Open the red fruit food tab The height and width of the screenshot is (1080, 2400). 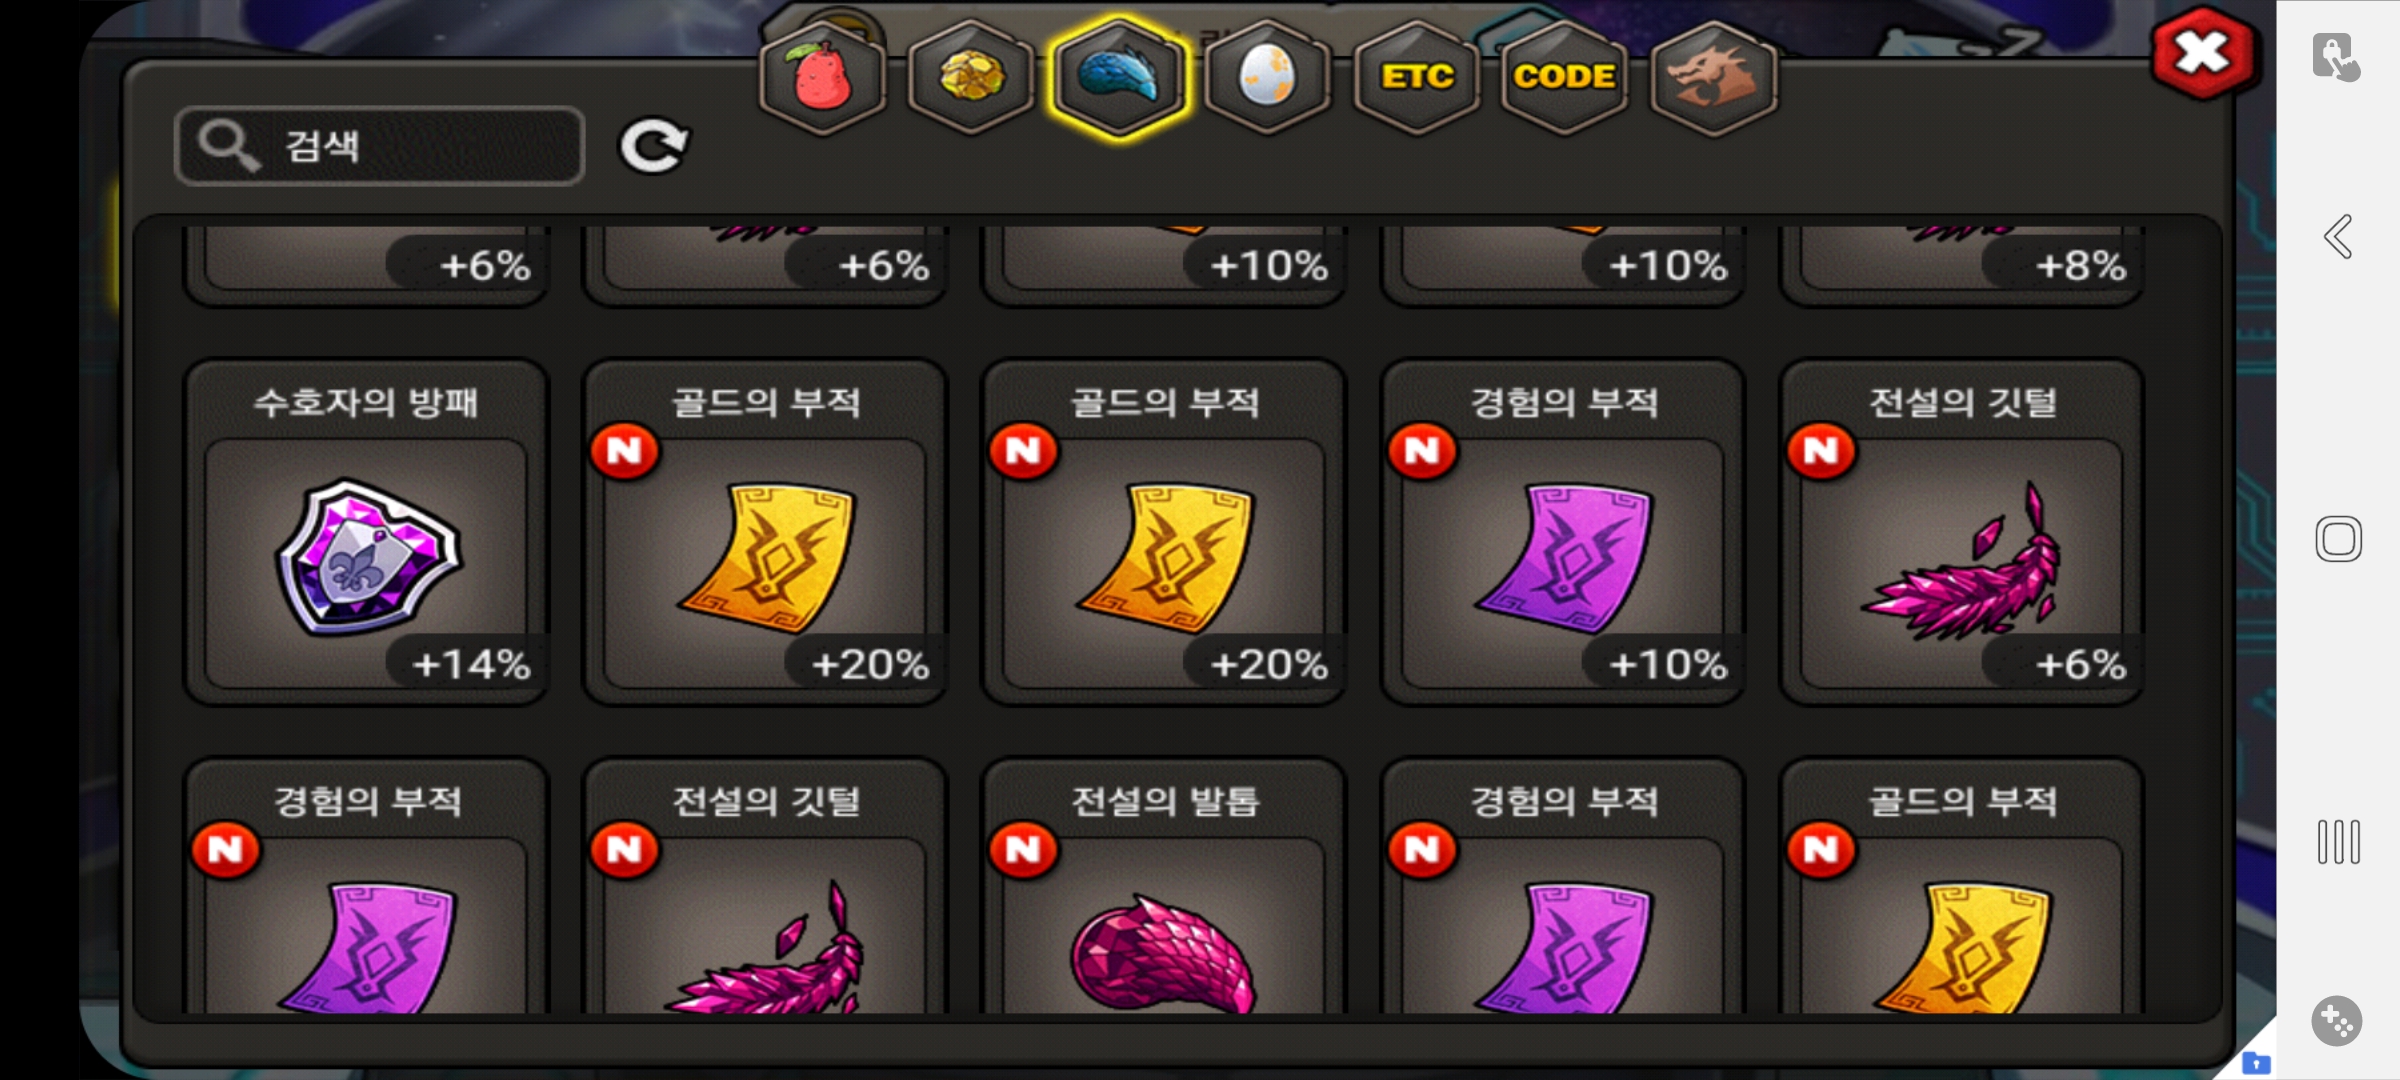click(x=822, y=78)
